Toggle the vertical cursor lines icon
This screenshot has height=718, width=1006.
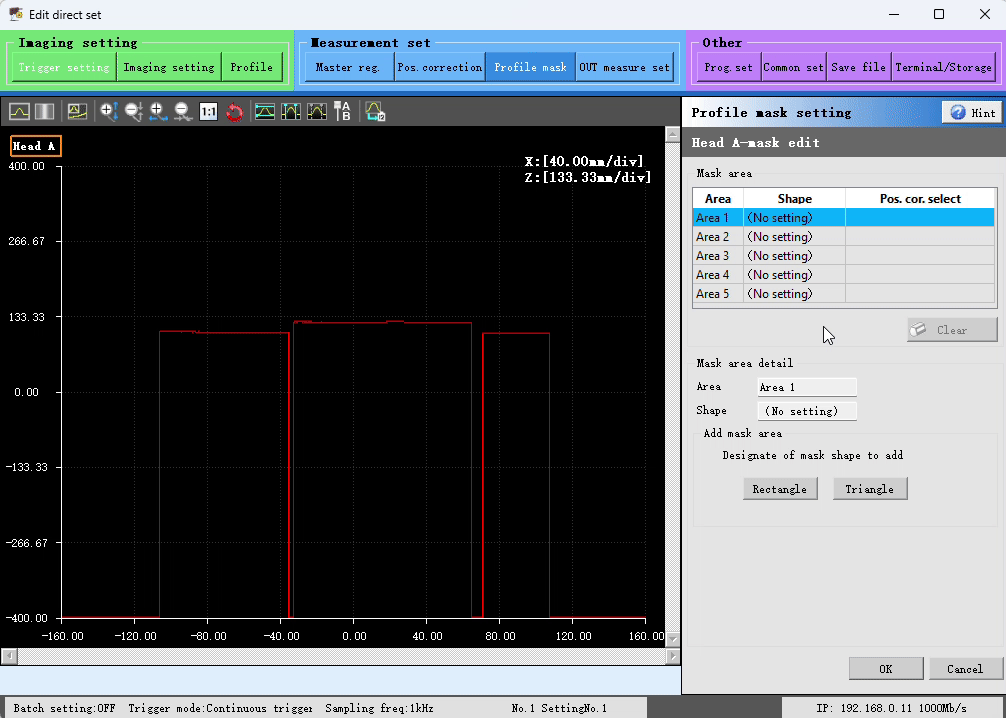[x=291, y=112]
